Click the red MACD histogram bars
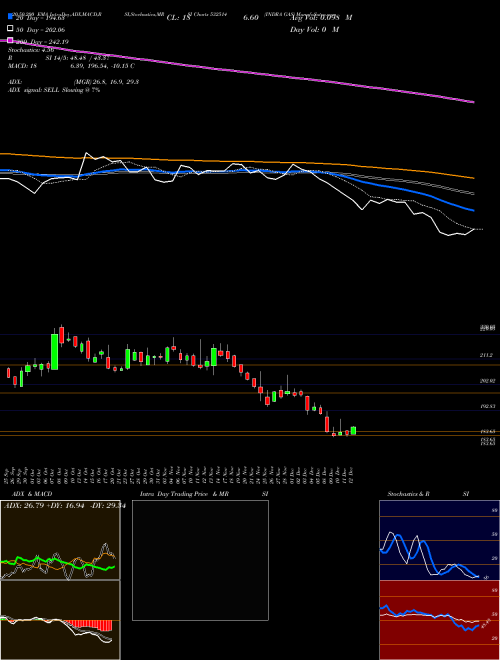Image resolution: width=500 pixels, height=660 pixels. tap(89, 625)
